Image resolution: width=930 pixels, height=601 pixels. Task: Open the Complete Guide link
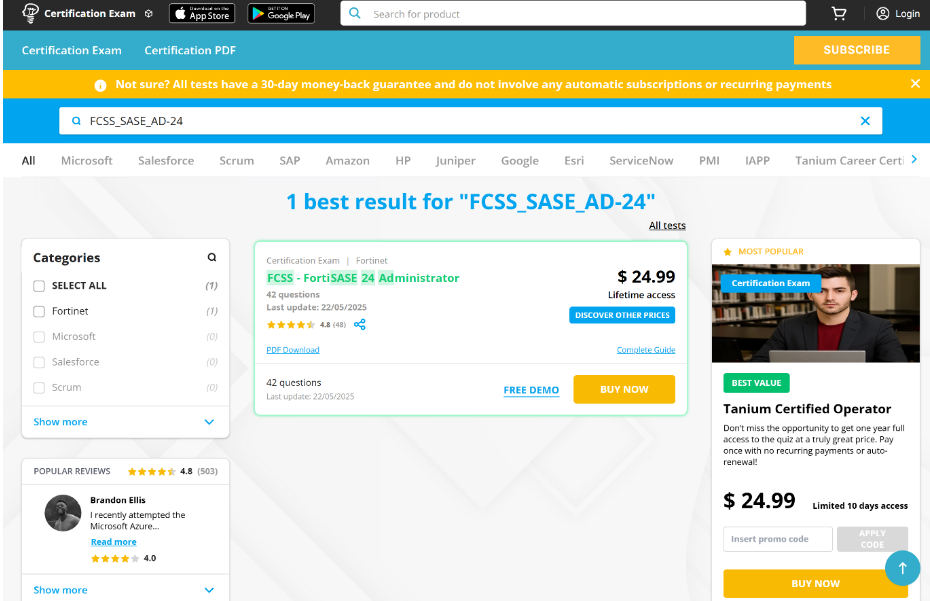[646, 350]
